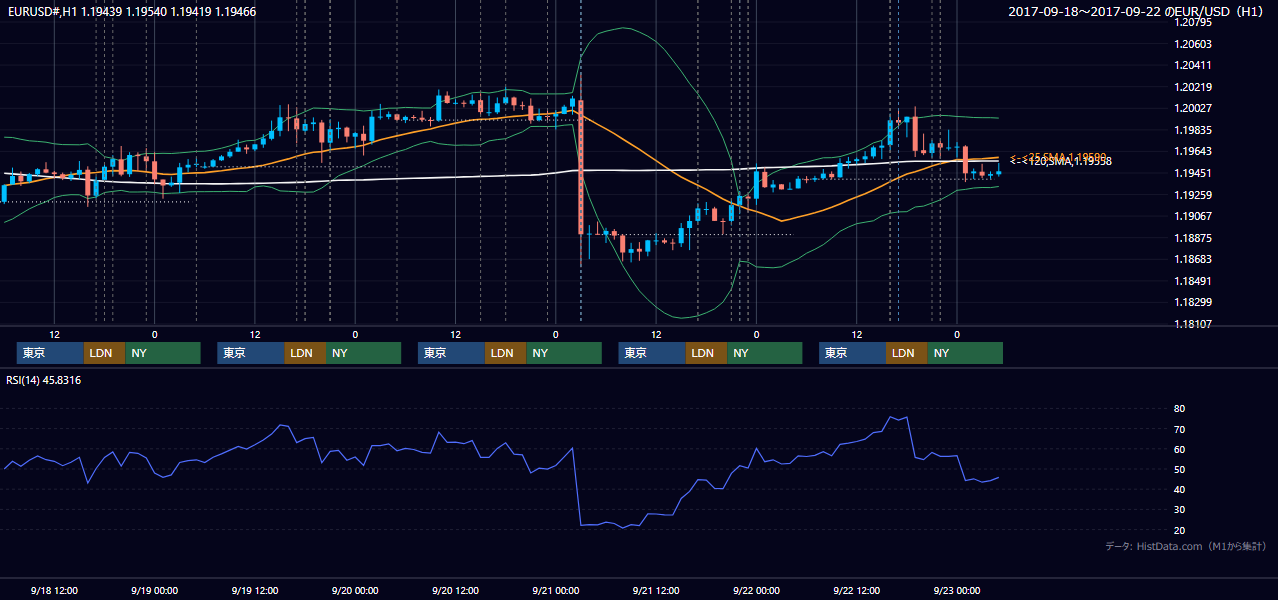Screen dimensions: 1278x600
Task: Click price axis label 1.18299
Action: (x=1194, y=302)
